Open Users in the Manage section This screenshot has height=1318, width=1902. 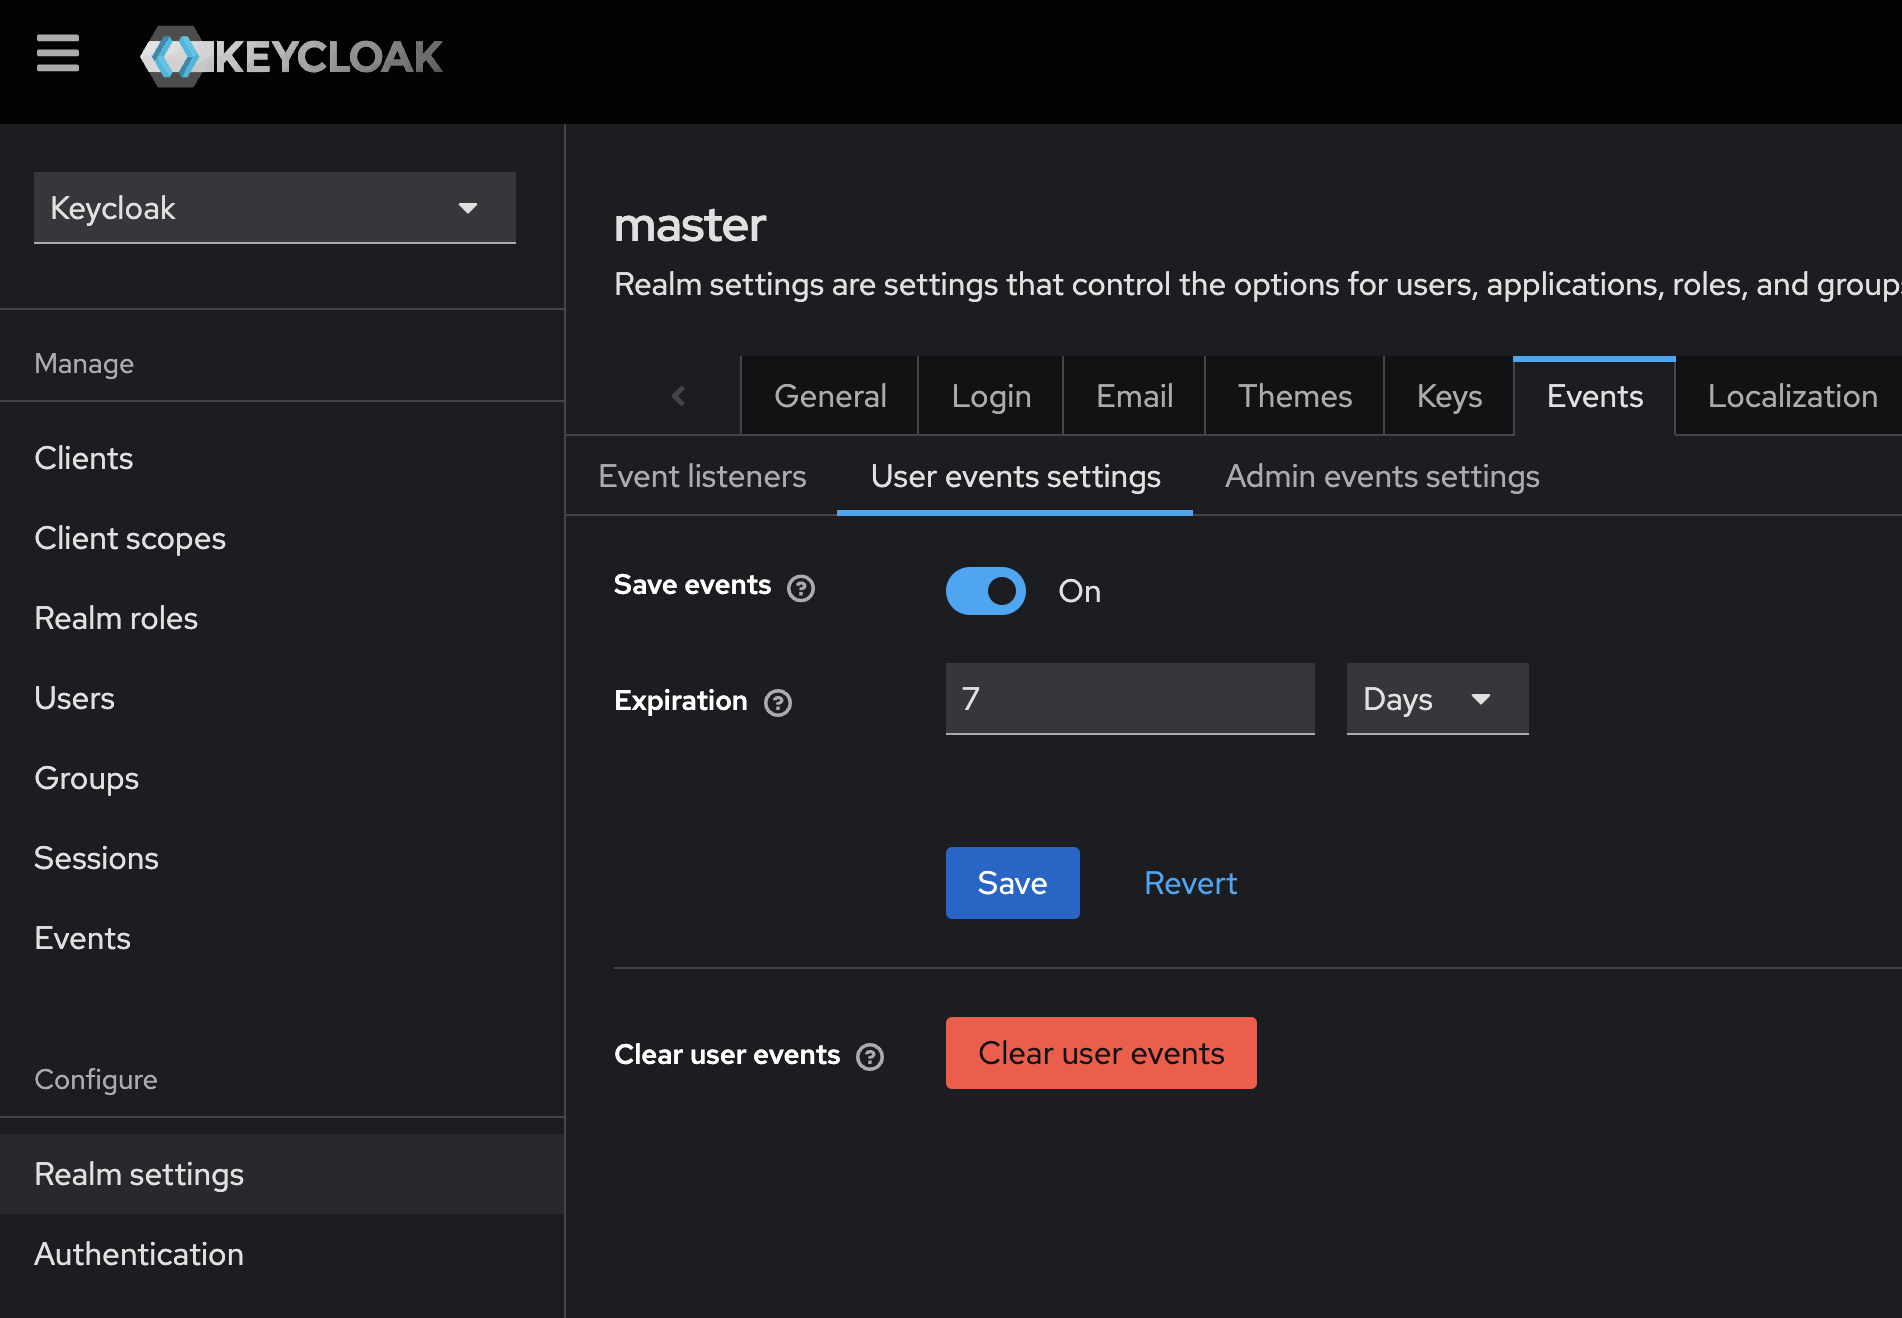click(75, 698)
